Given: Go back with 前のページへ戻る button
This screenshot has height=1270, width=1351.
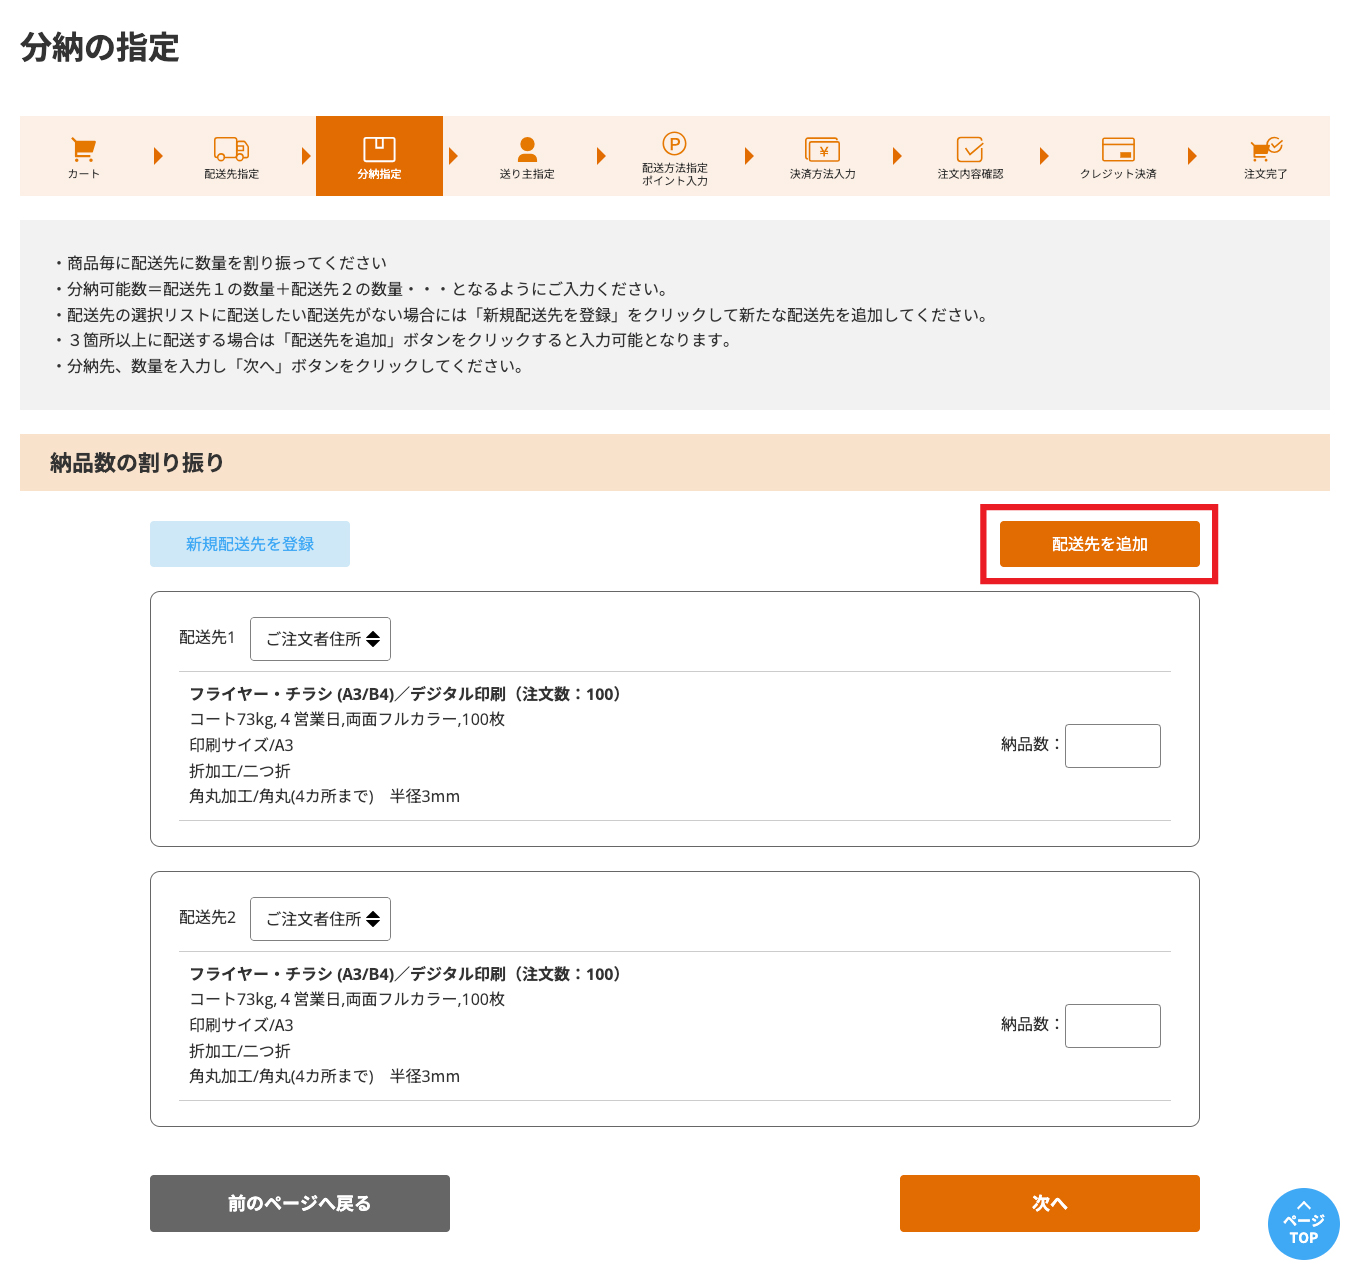Looking at the screenshot, I should pyautogui.click(x=300, y=1203).
